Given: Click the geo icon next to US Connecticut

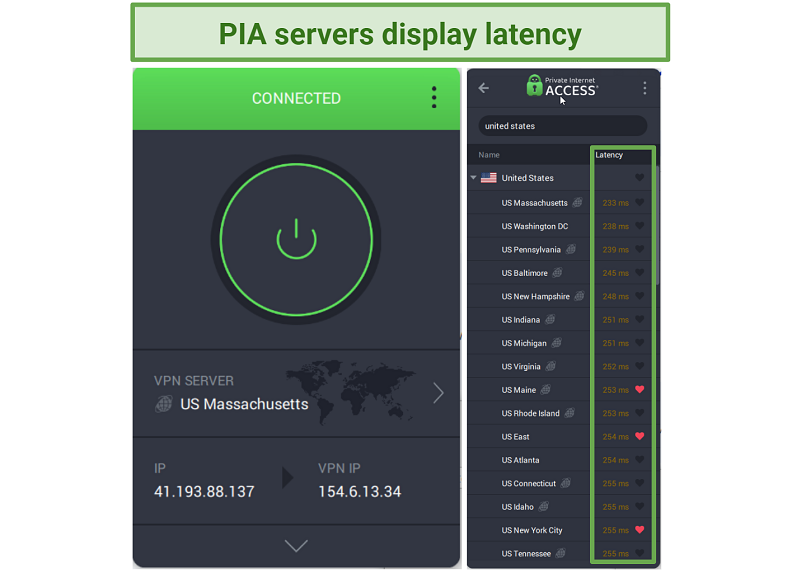Looking at the screenshot, I should 565,483.
